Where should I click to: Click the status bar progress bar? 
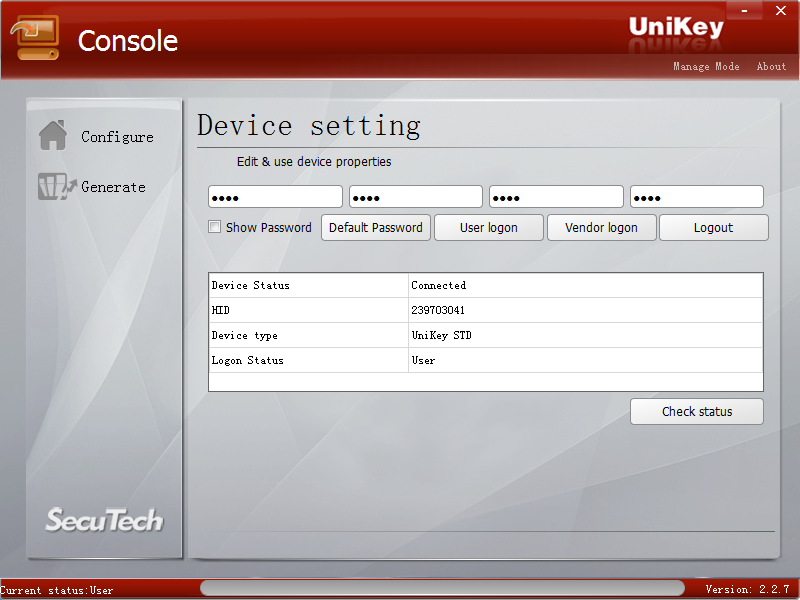tap(442, 588)
